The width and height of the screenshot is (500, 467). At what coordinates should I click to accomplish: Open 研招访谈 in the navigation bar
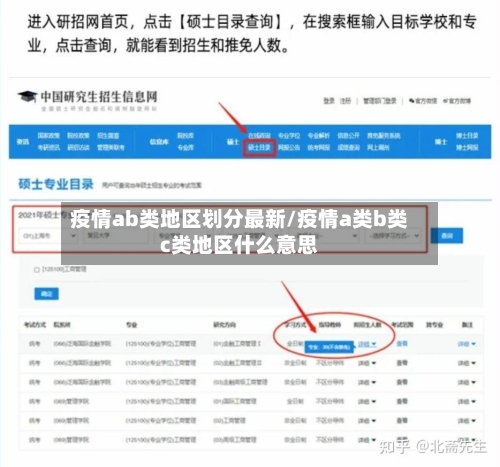click(78, 147)
